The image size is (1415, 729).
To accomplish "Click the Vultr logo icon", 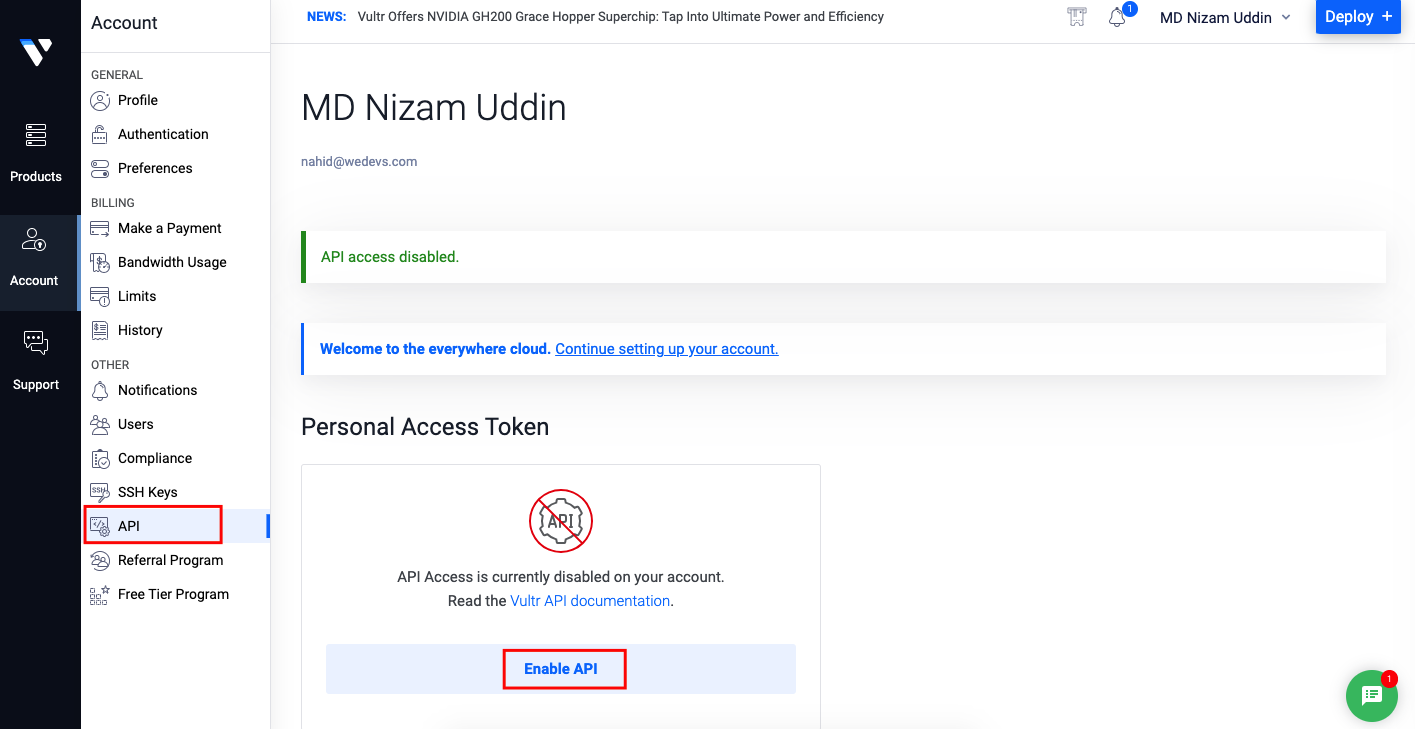I will (x=36, y=52).
